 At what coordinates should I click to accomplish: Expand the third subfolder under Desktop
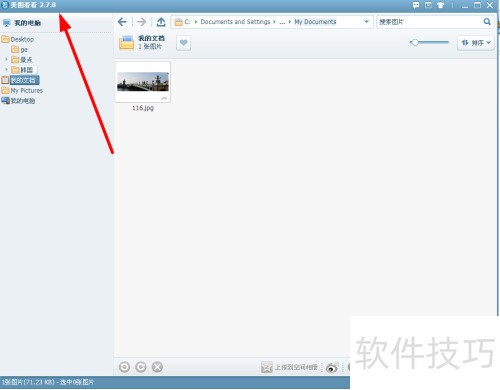6,69
